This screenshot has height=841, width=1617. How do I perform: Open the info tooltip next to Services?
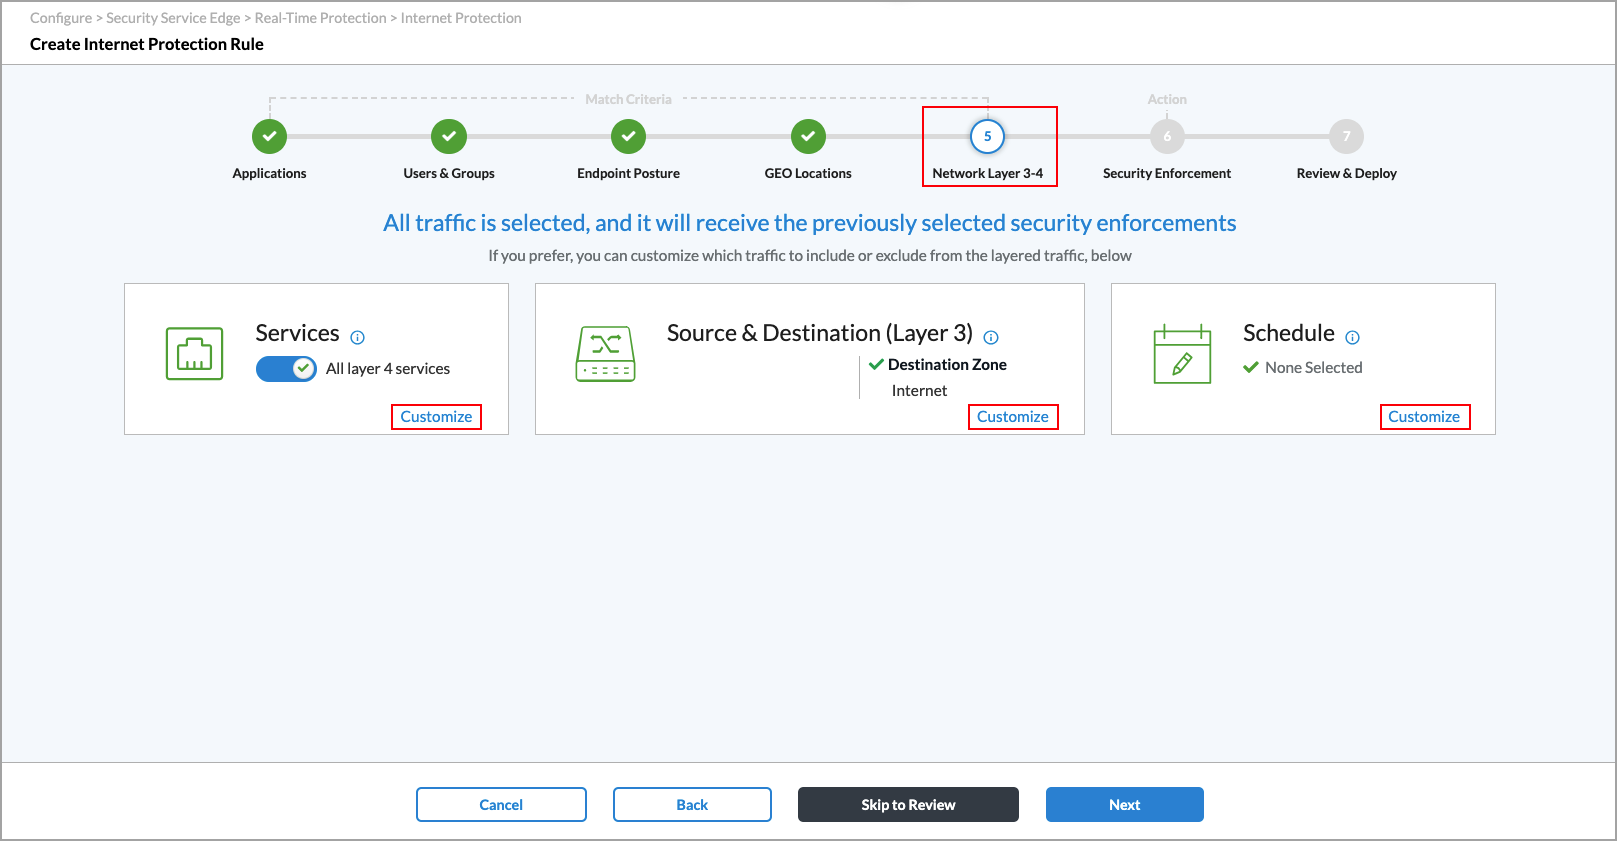pos(358,337)
